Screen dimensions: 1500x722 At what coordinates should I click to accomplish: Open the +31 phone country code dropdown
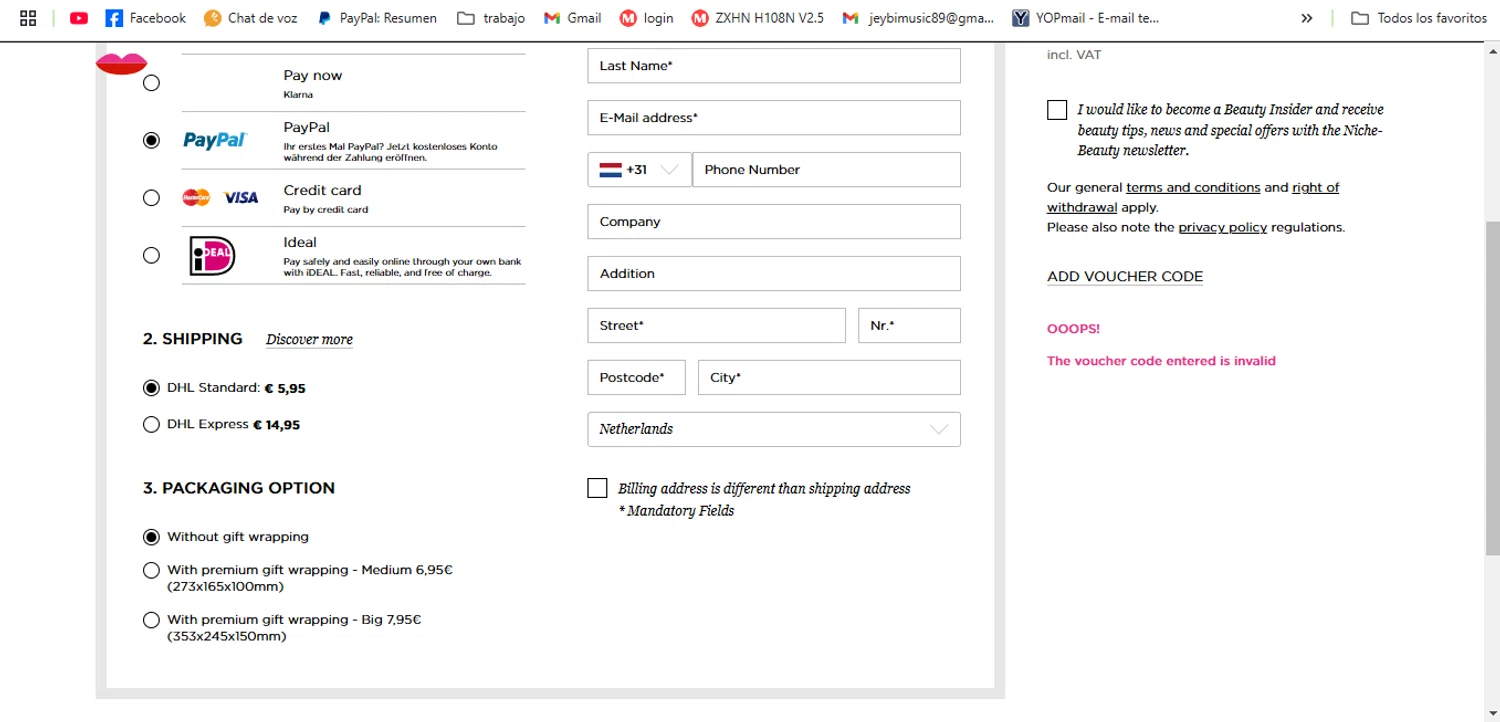639,170
